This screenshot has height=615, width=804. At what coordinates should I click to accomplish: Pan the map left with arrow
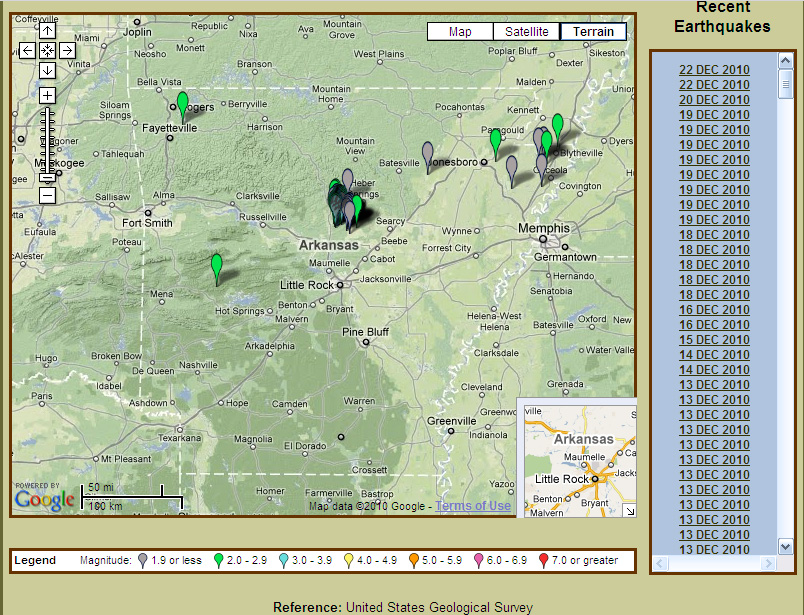click(27, 50)
